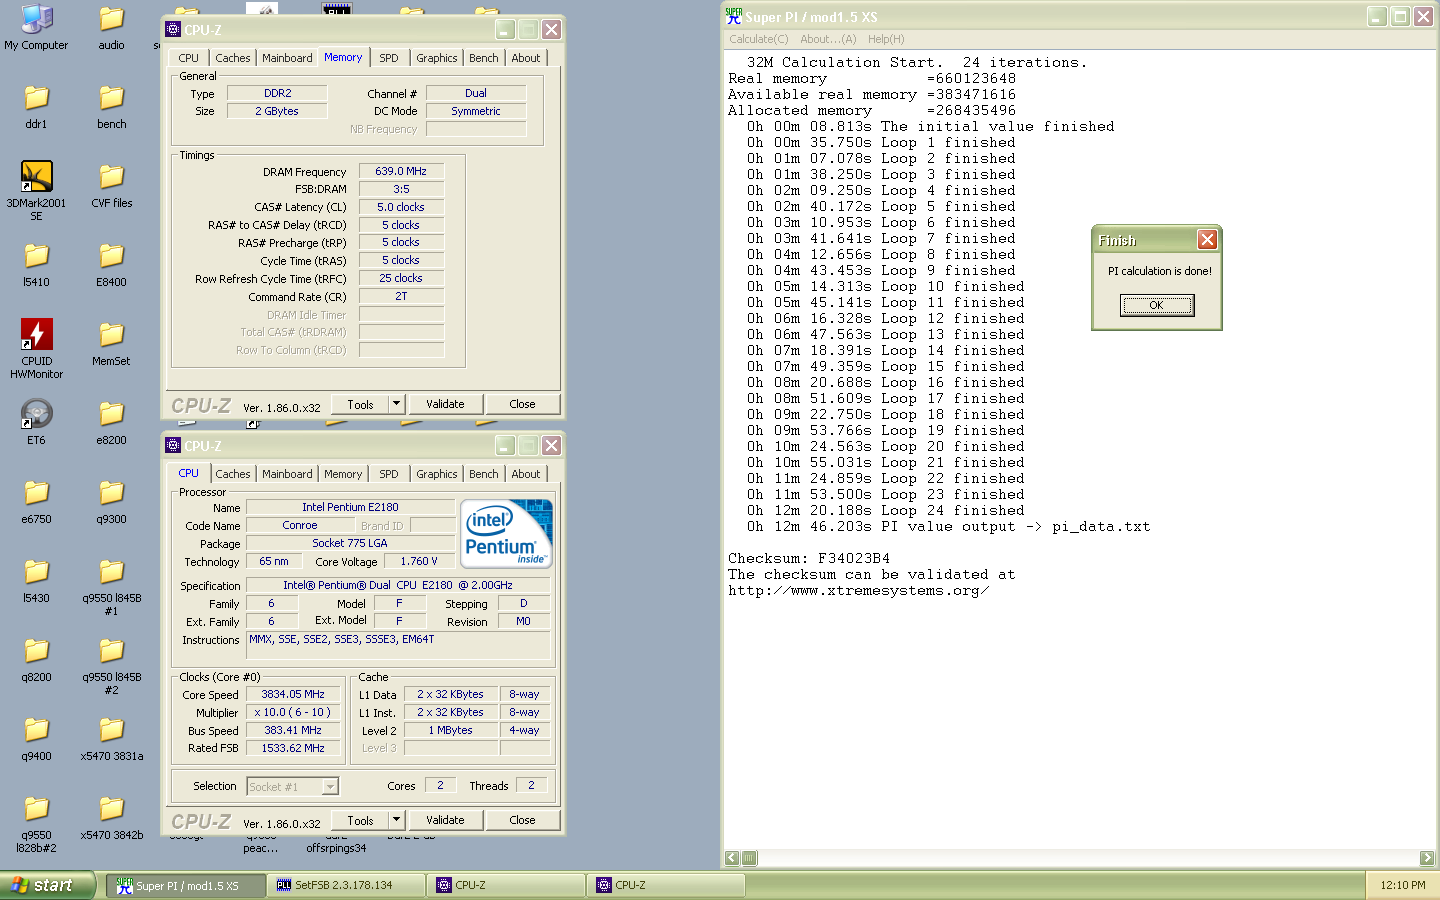Open the q8200 folder icon
The width and height of the screenshot is (1440, 900).
pyautogui.click(x=37, y=652)
